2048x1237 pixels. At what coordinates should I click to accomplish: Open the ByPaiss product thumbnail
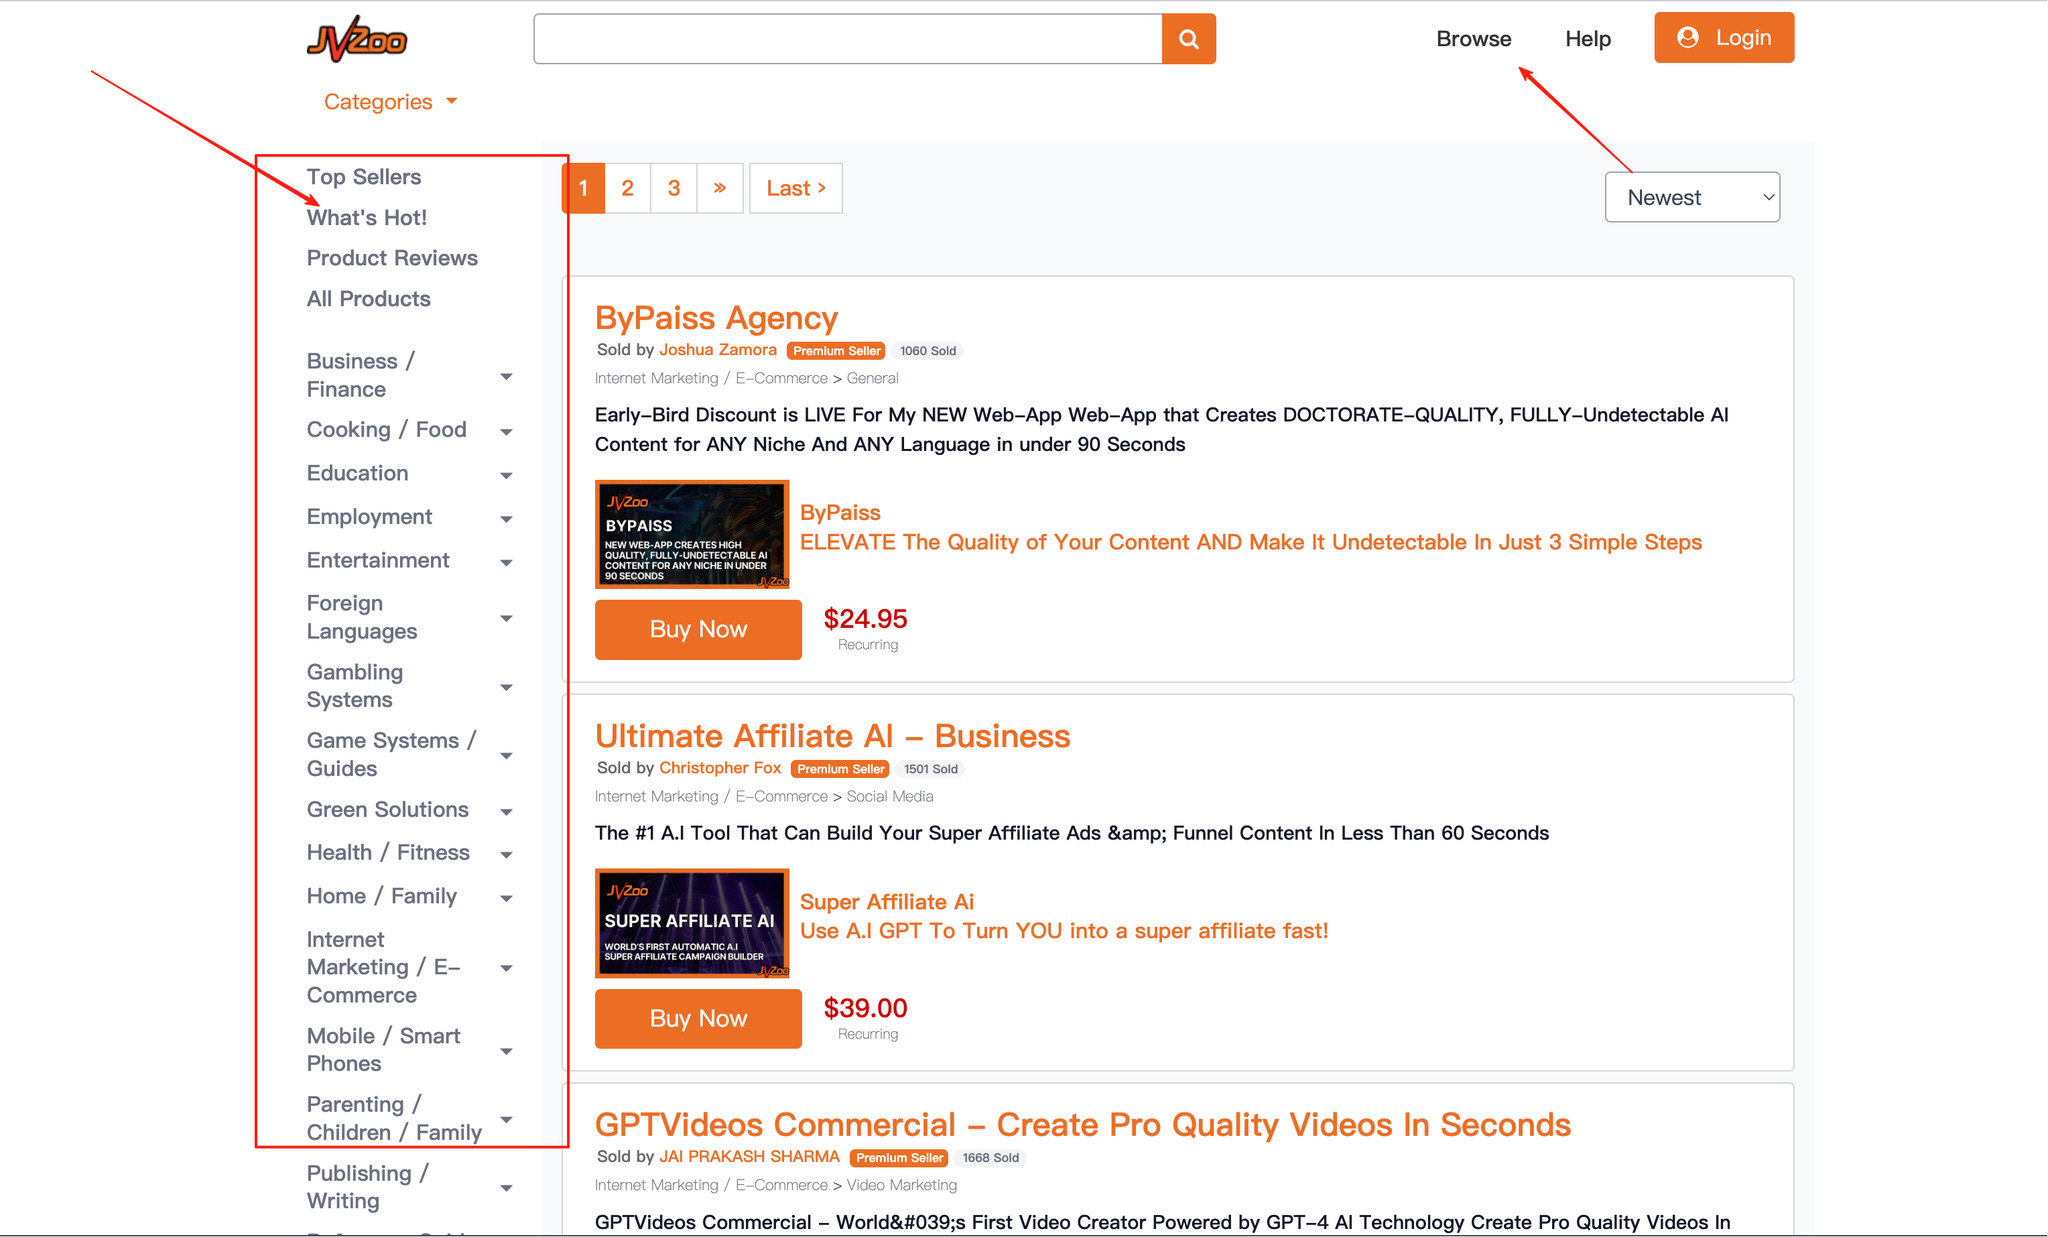[x=691, y=534]
